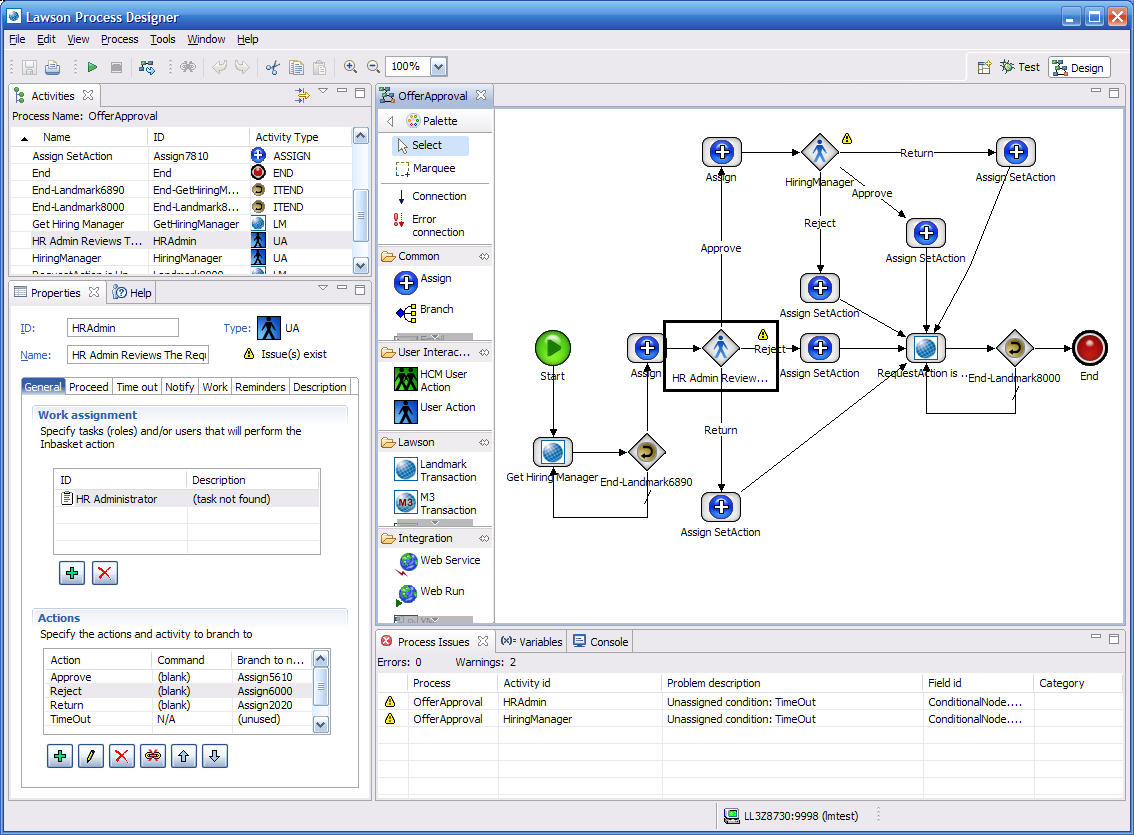Image resolution: width=1134 pixels, height=835 pixels.
Task: Select the End node on the canvas
Action: (x=1089, y=348)
